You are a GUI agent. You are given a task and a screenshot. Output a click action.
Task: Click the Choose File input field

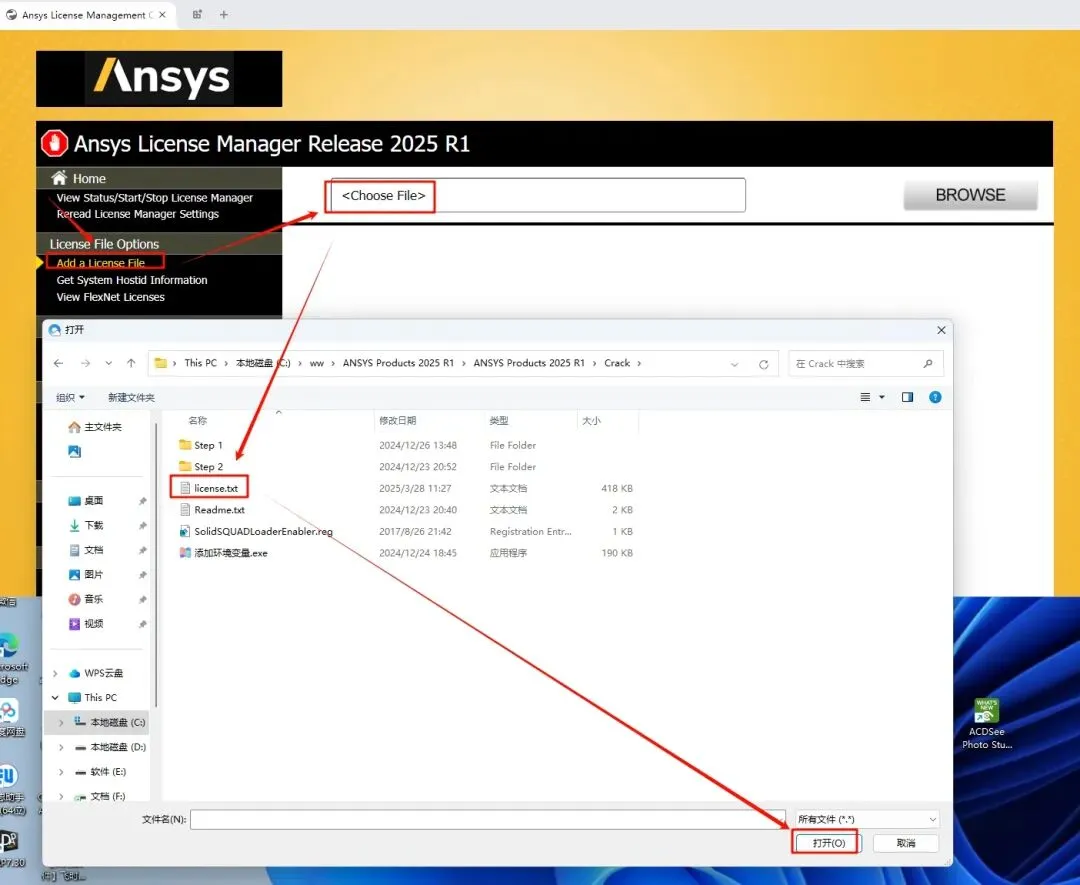pyautogui.click(x=538, y=196)
